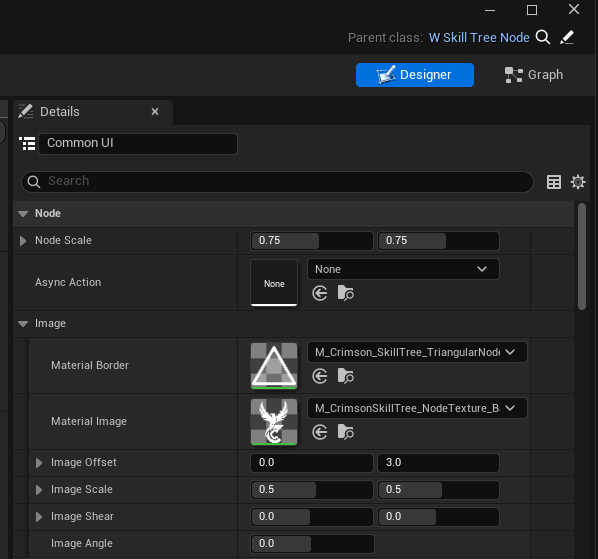Expand the Image Offset property
The image size is (598, 559).
coord(39,463)
